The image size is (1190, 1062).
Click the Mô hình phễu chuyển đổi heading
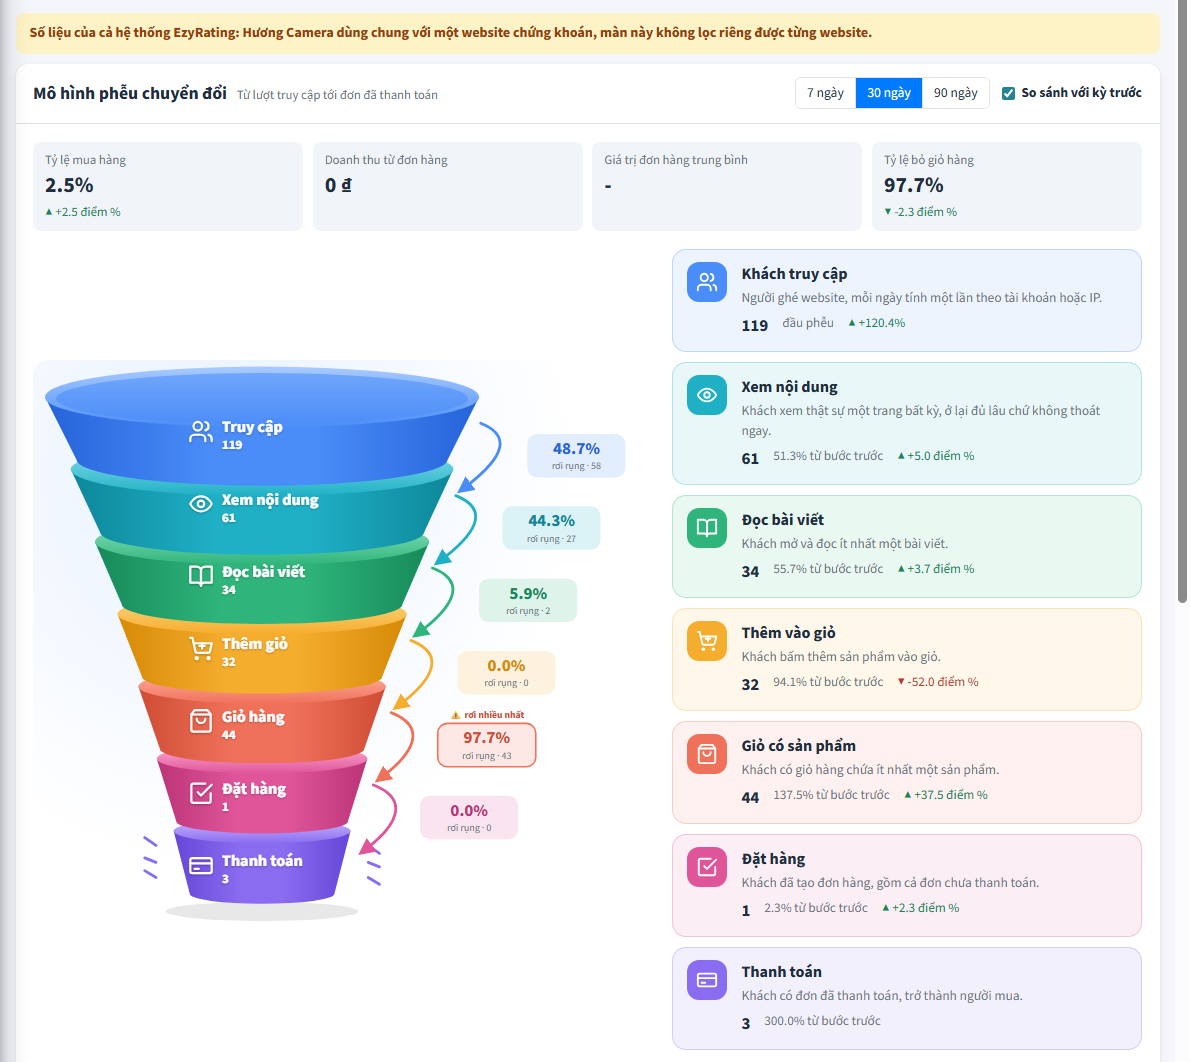130,93
